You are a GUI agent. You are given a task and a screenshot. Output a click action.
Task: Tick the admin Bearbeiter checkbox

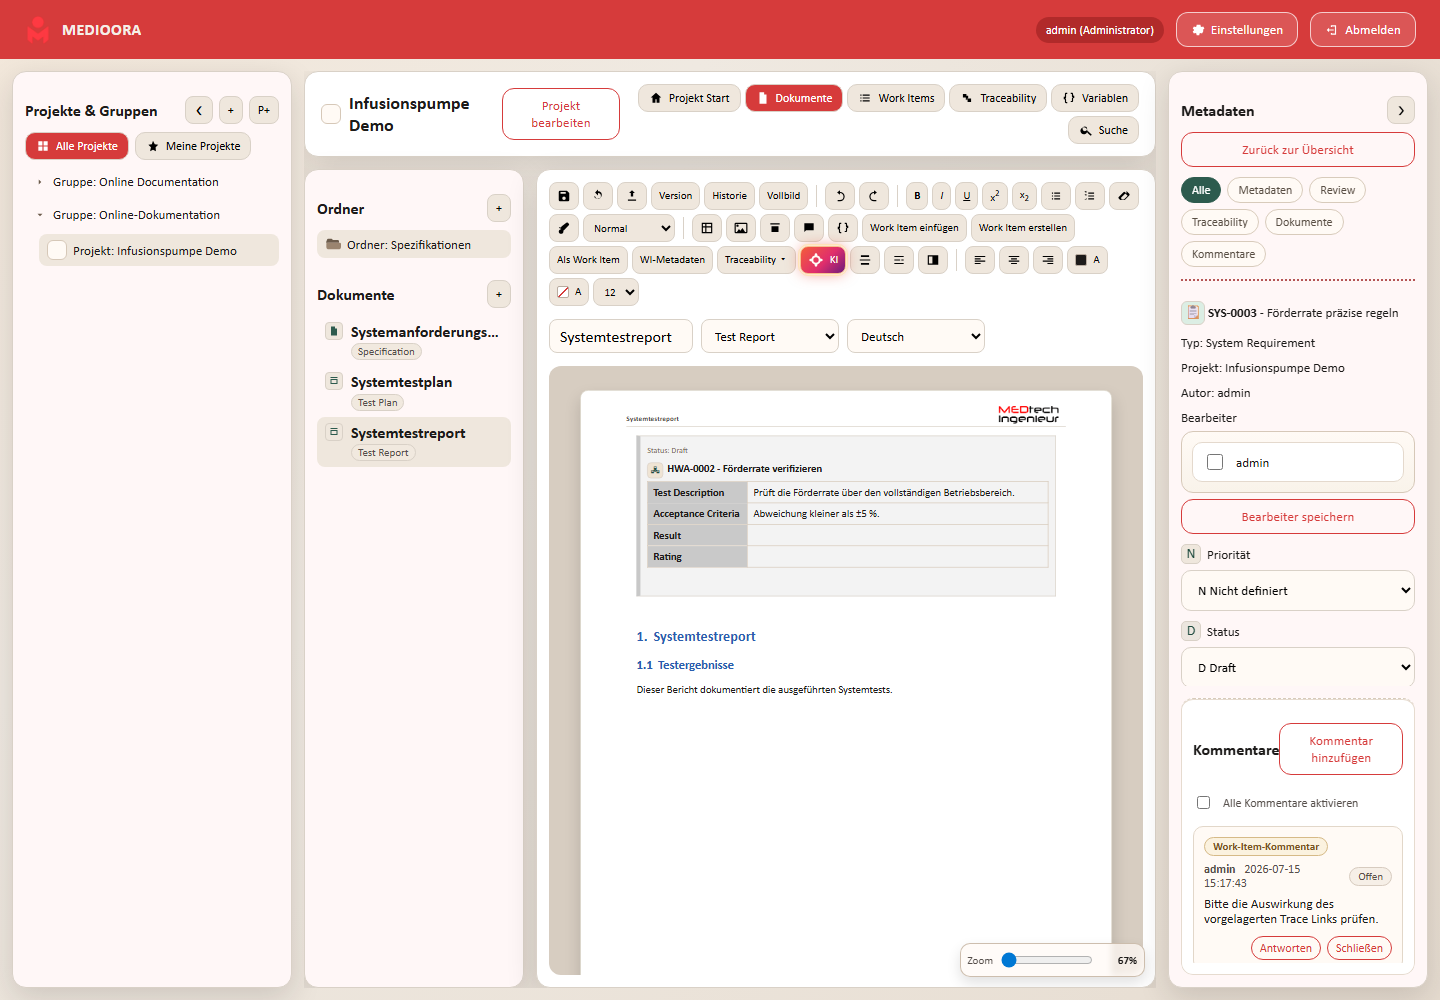(x=1215, y=462)
